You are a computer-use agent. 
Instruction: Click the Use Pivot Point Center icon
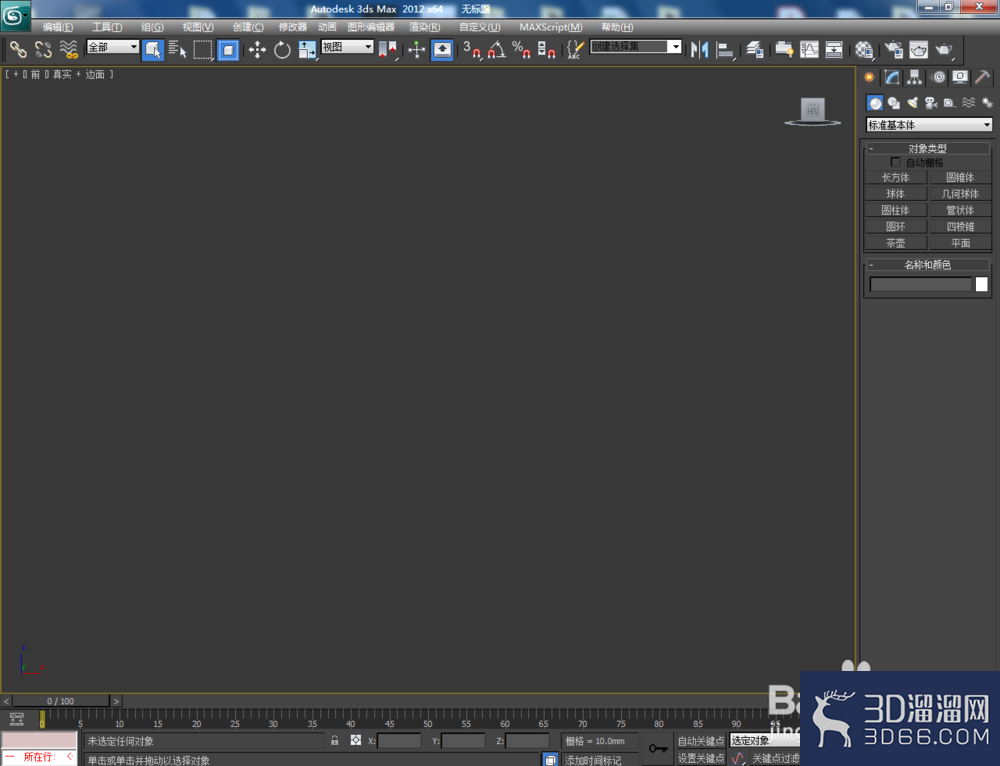tap(387, 49)
